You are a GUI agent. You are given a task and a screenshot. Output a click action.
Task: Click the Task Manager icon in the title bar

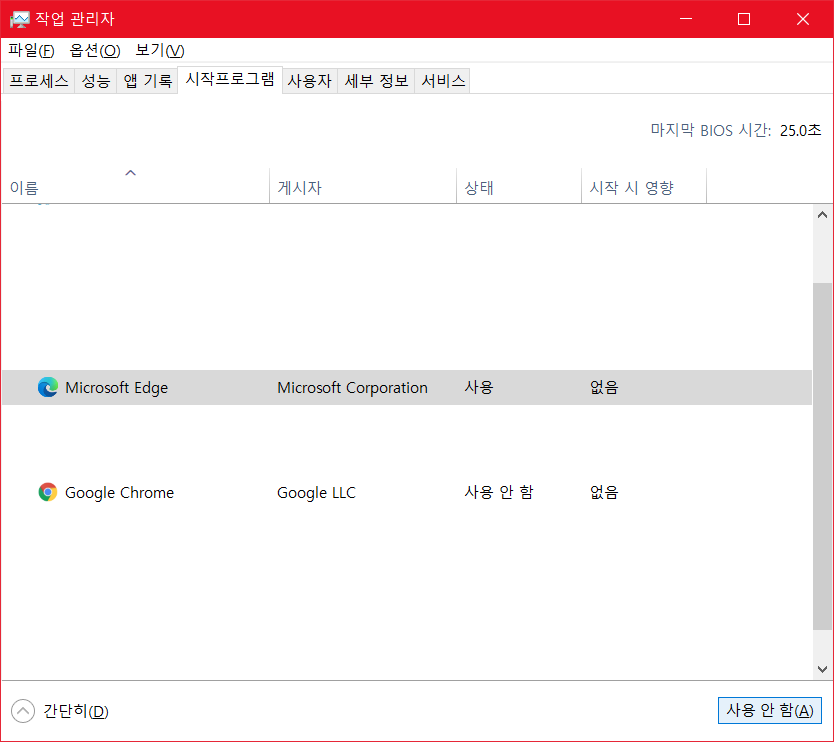point(20,19)
